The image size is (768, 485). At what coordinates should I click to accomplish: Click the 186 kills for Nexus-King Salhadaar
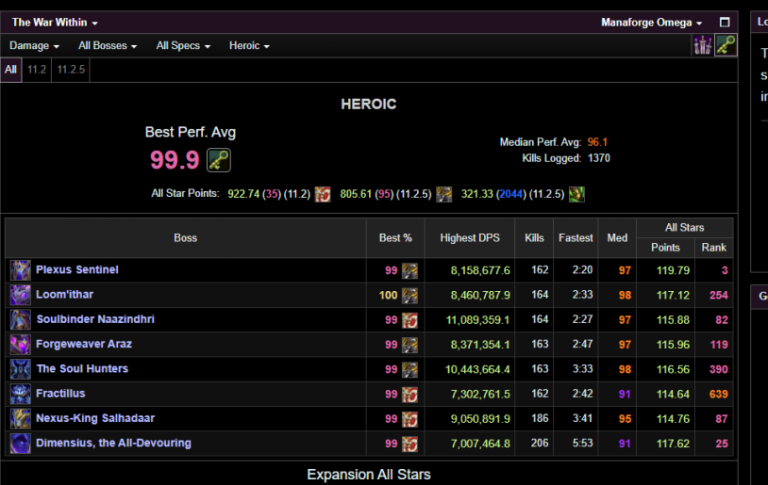540,418
